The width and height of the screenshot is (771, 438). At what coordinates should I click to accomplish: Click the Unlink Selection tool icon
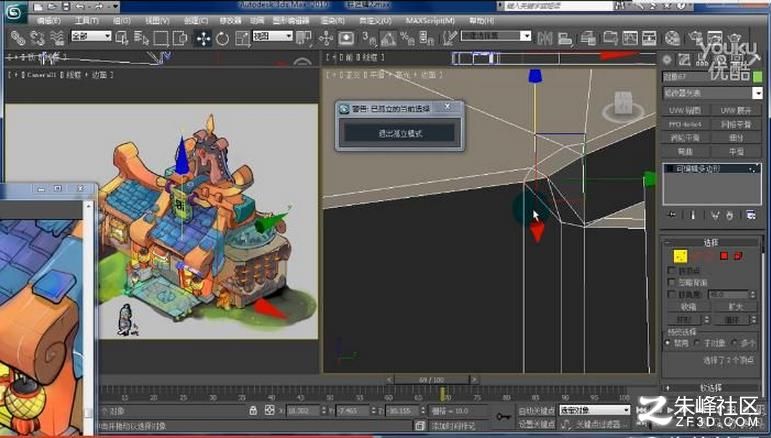(37, 38)
